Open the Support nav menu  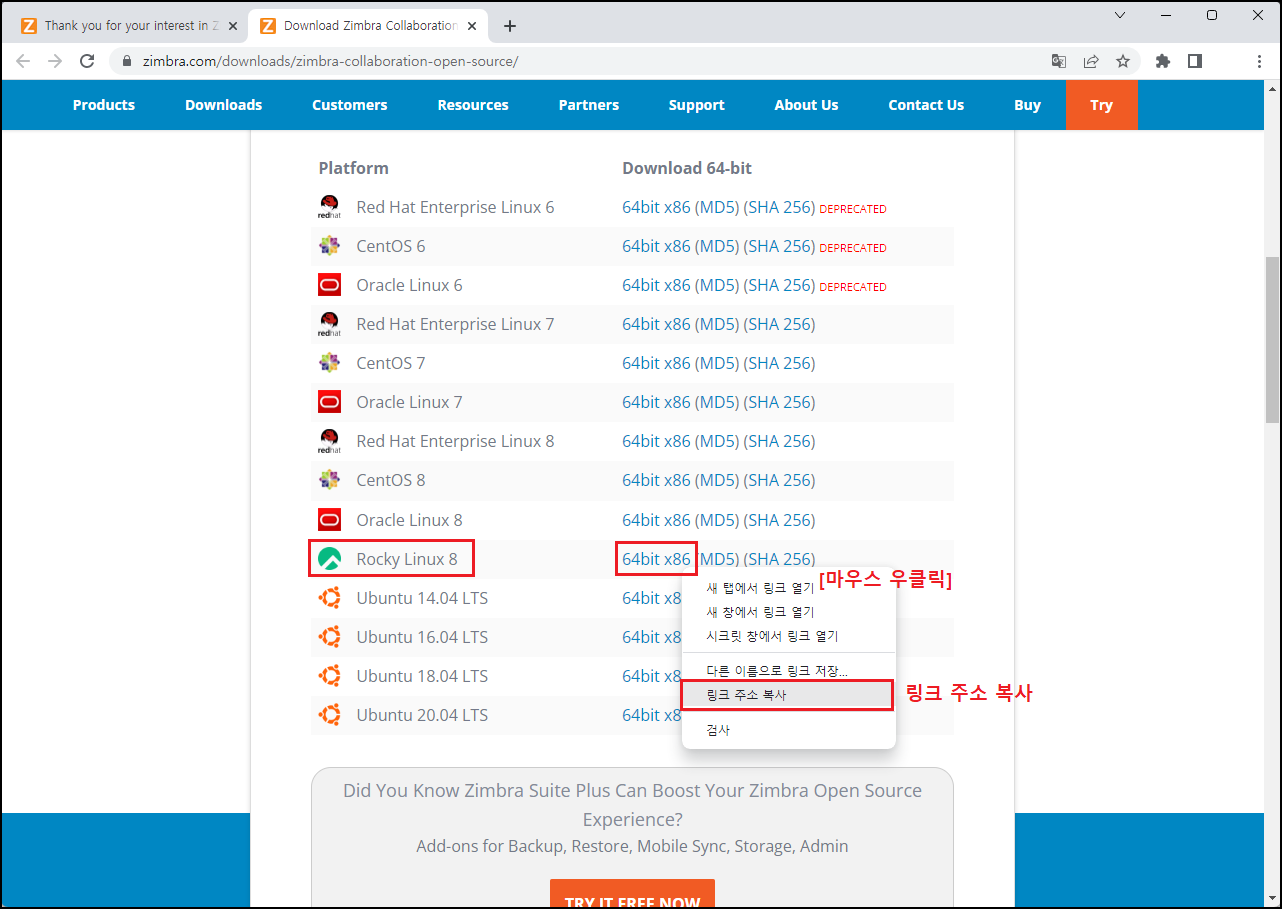point(697,105)
